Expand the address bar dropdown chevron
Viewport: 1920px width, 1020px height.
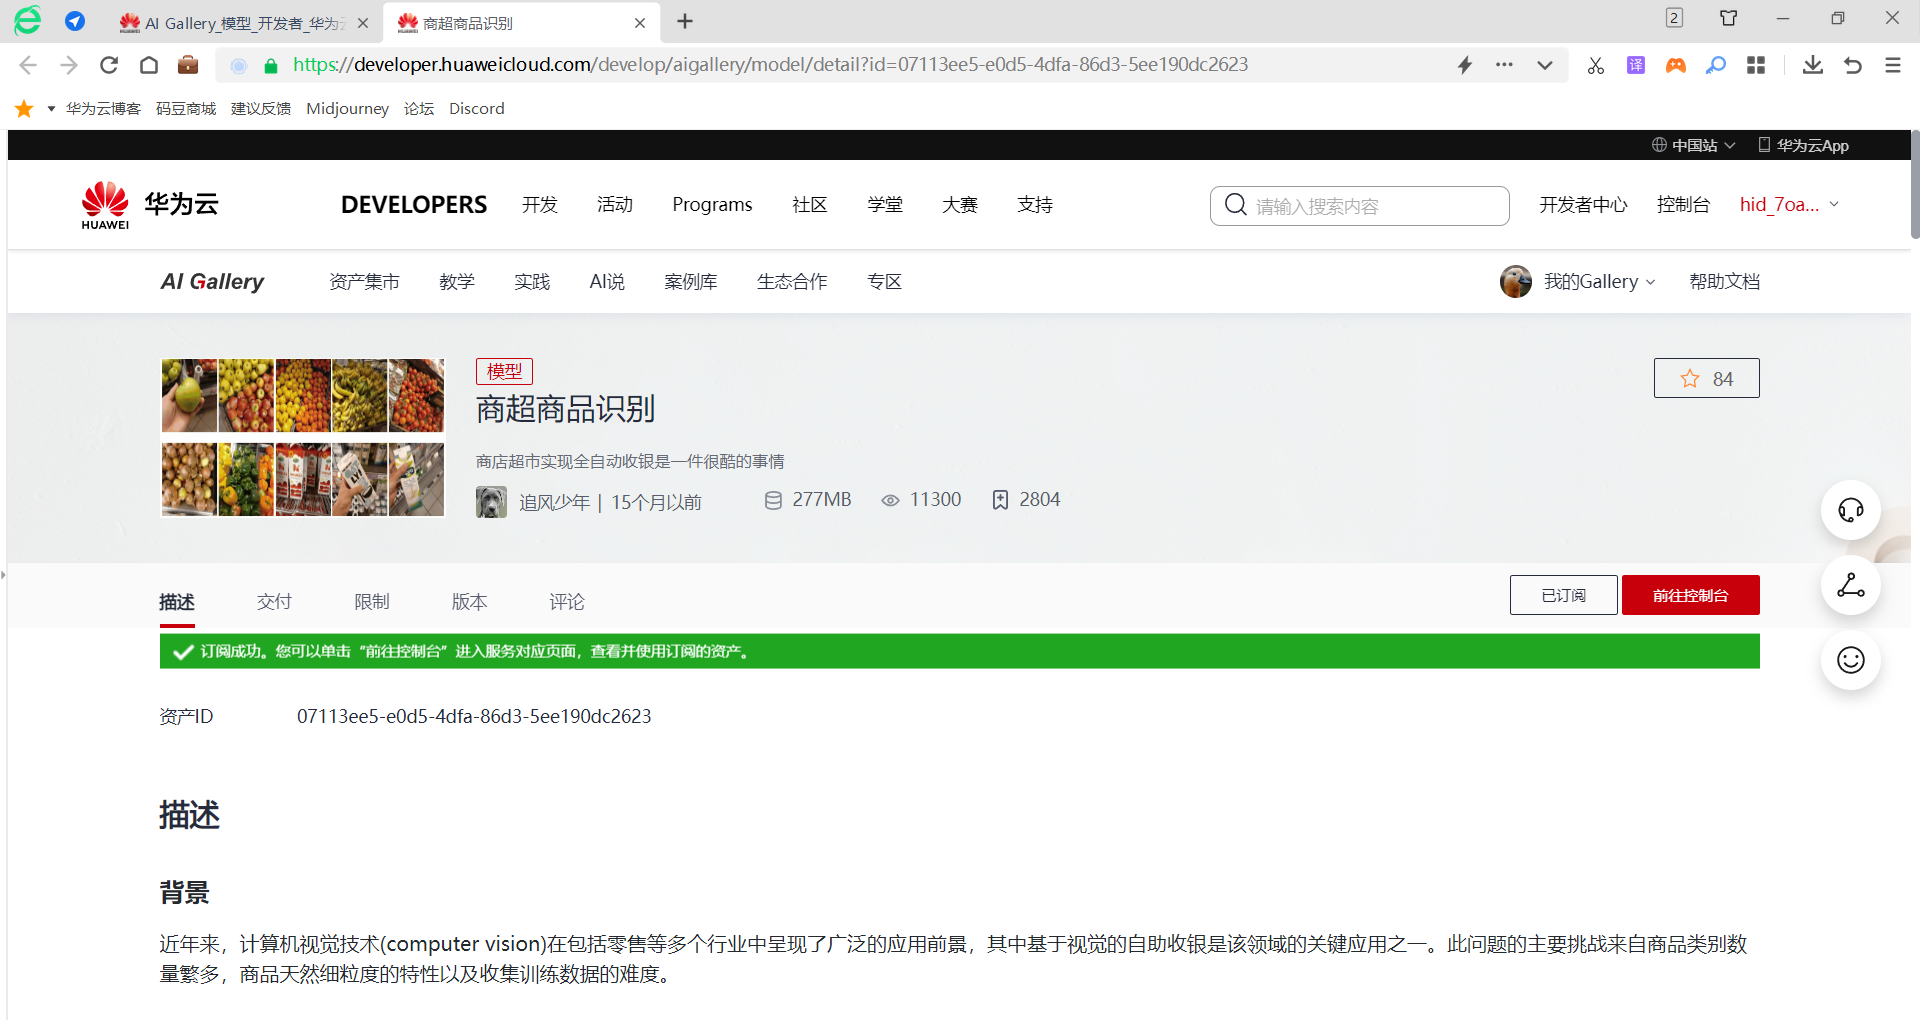[x=1545, y=66]
